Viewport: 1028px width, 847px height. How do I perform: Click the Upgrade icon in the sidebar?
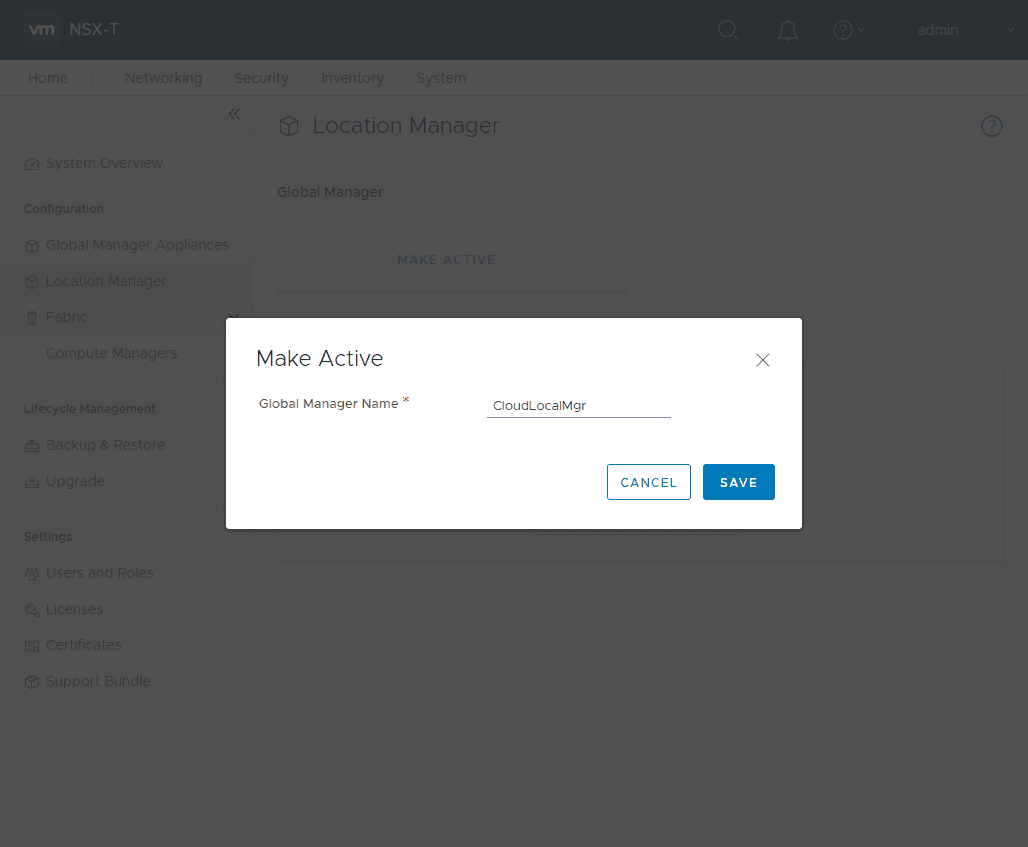(x=30, y=481)
